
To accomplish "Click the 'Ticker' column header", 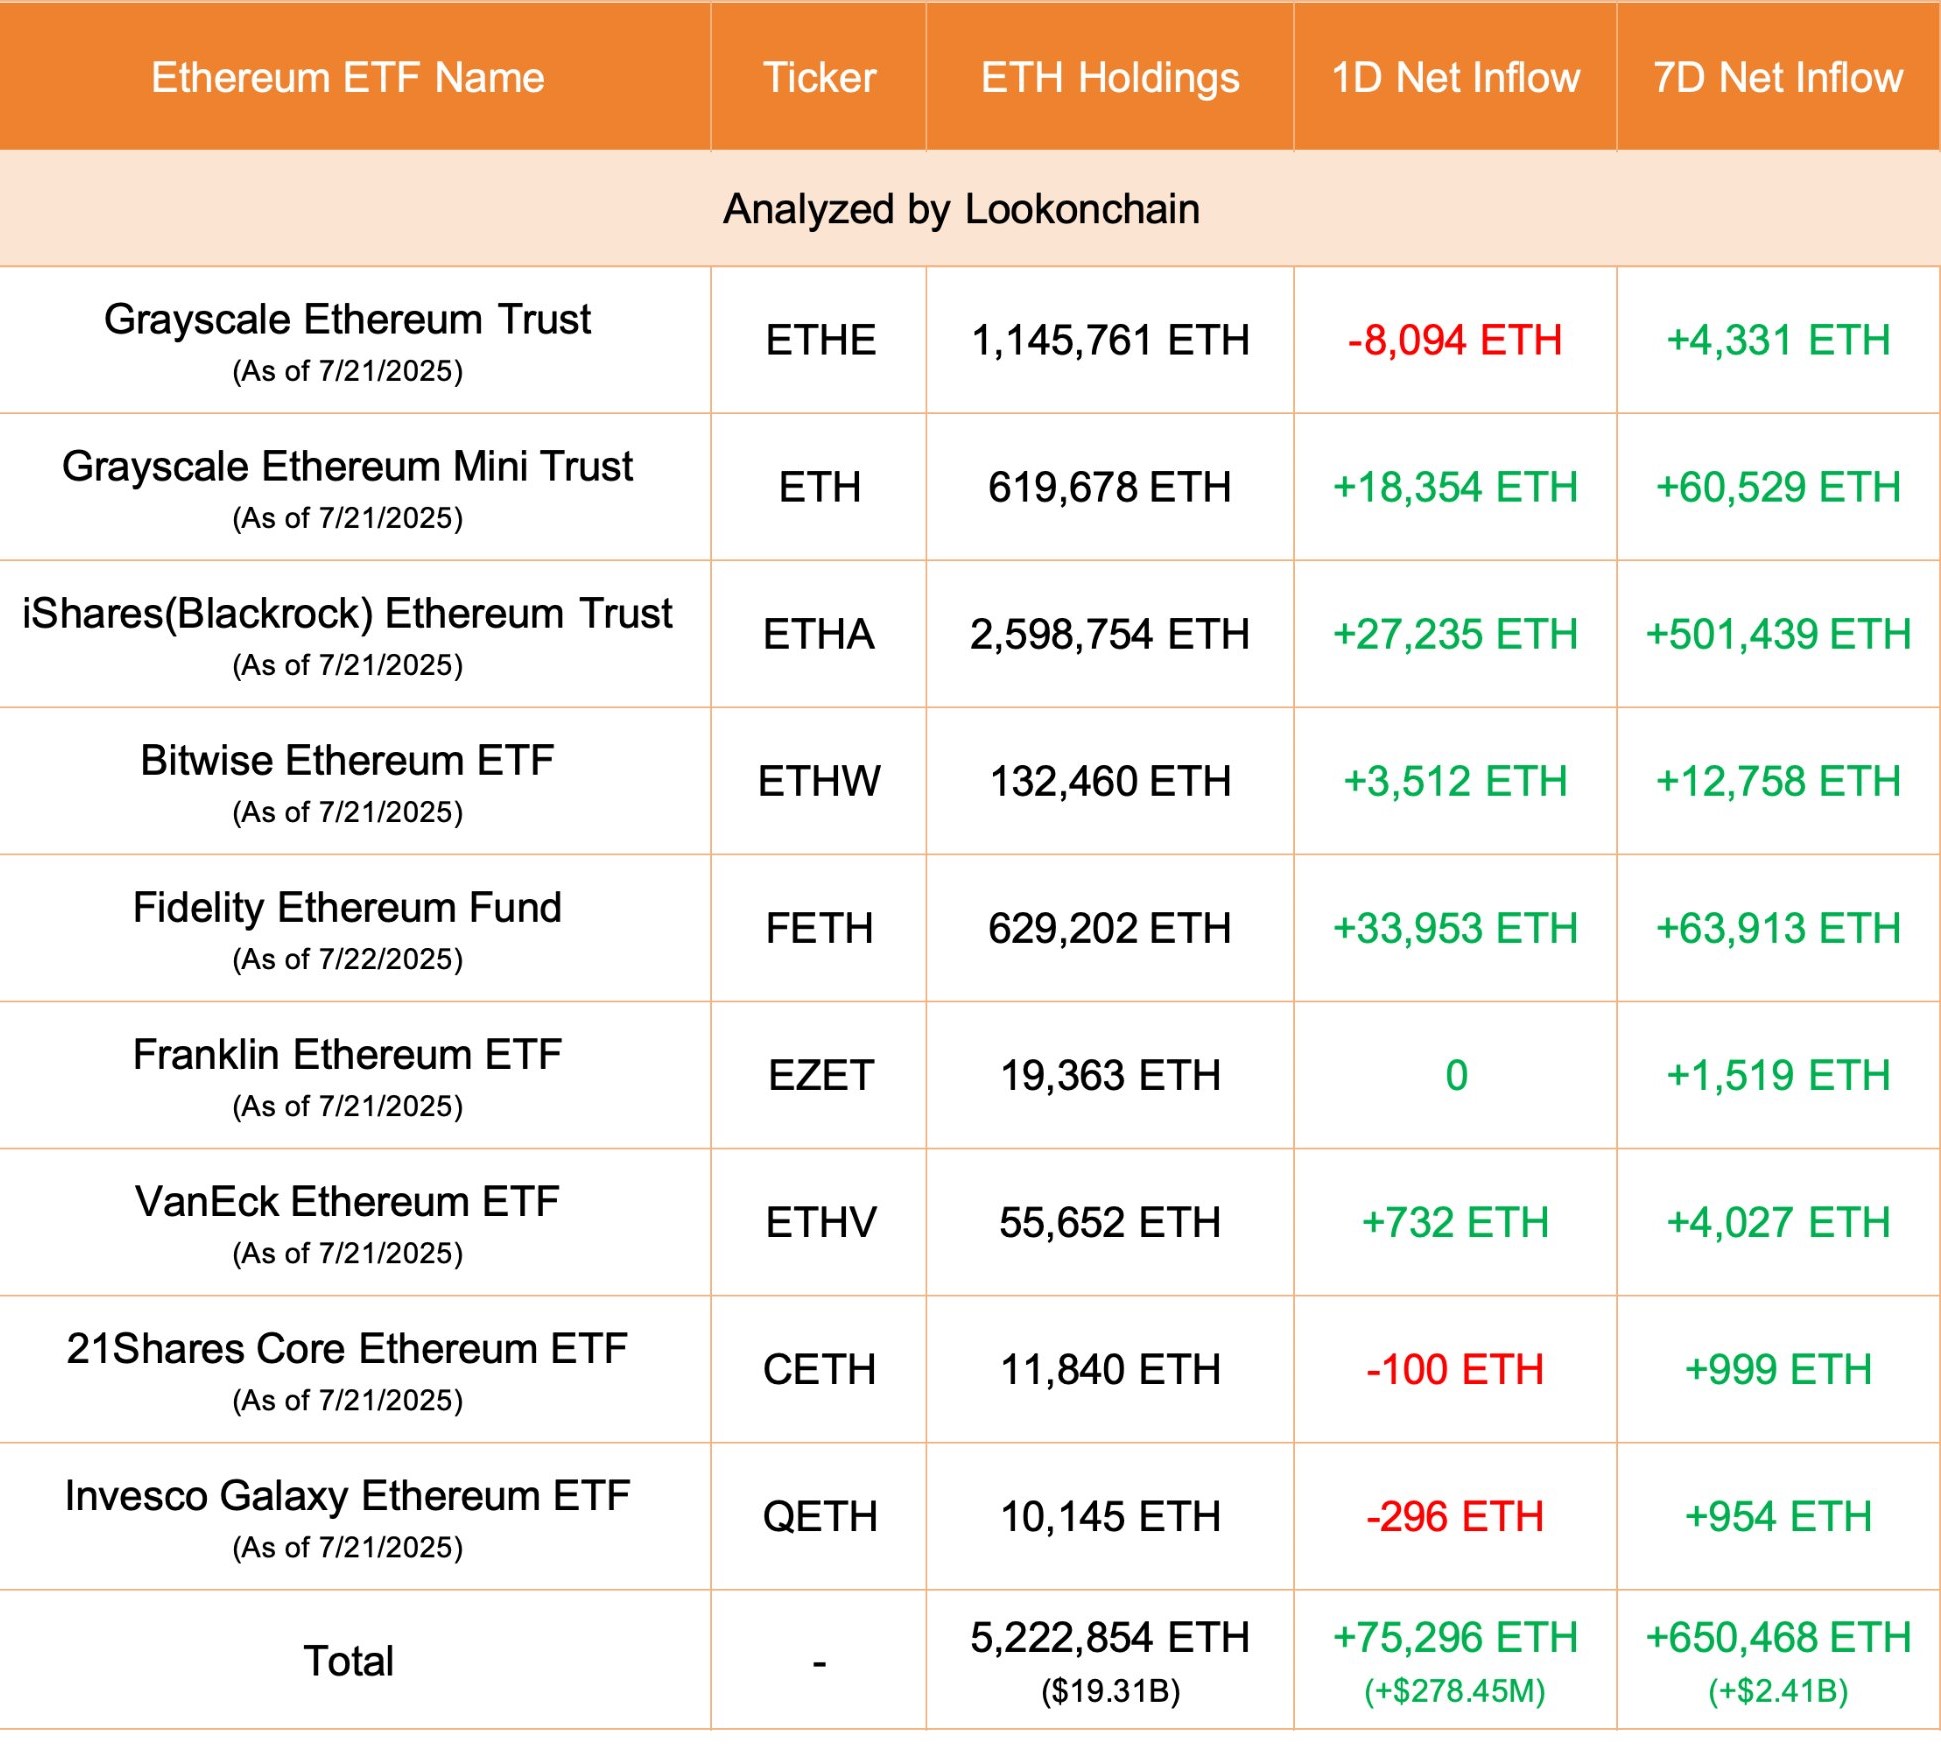I will click(x=819, y=77).
